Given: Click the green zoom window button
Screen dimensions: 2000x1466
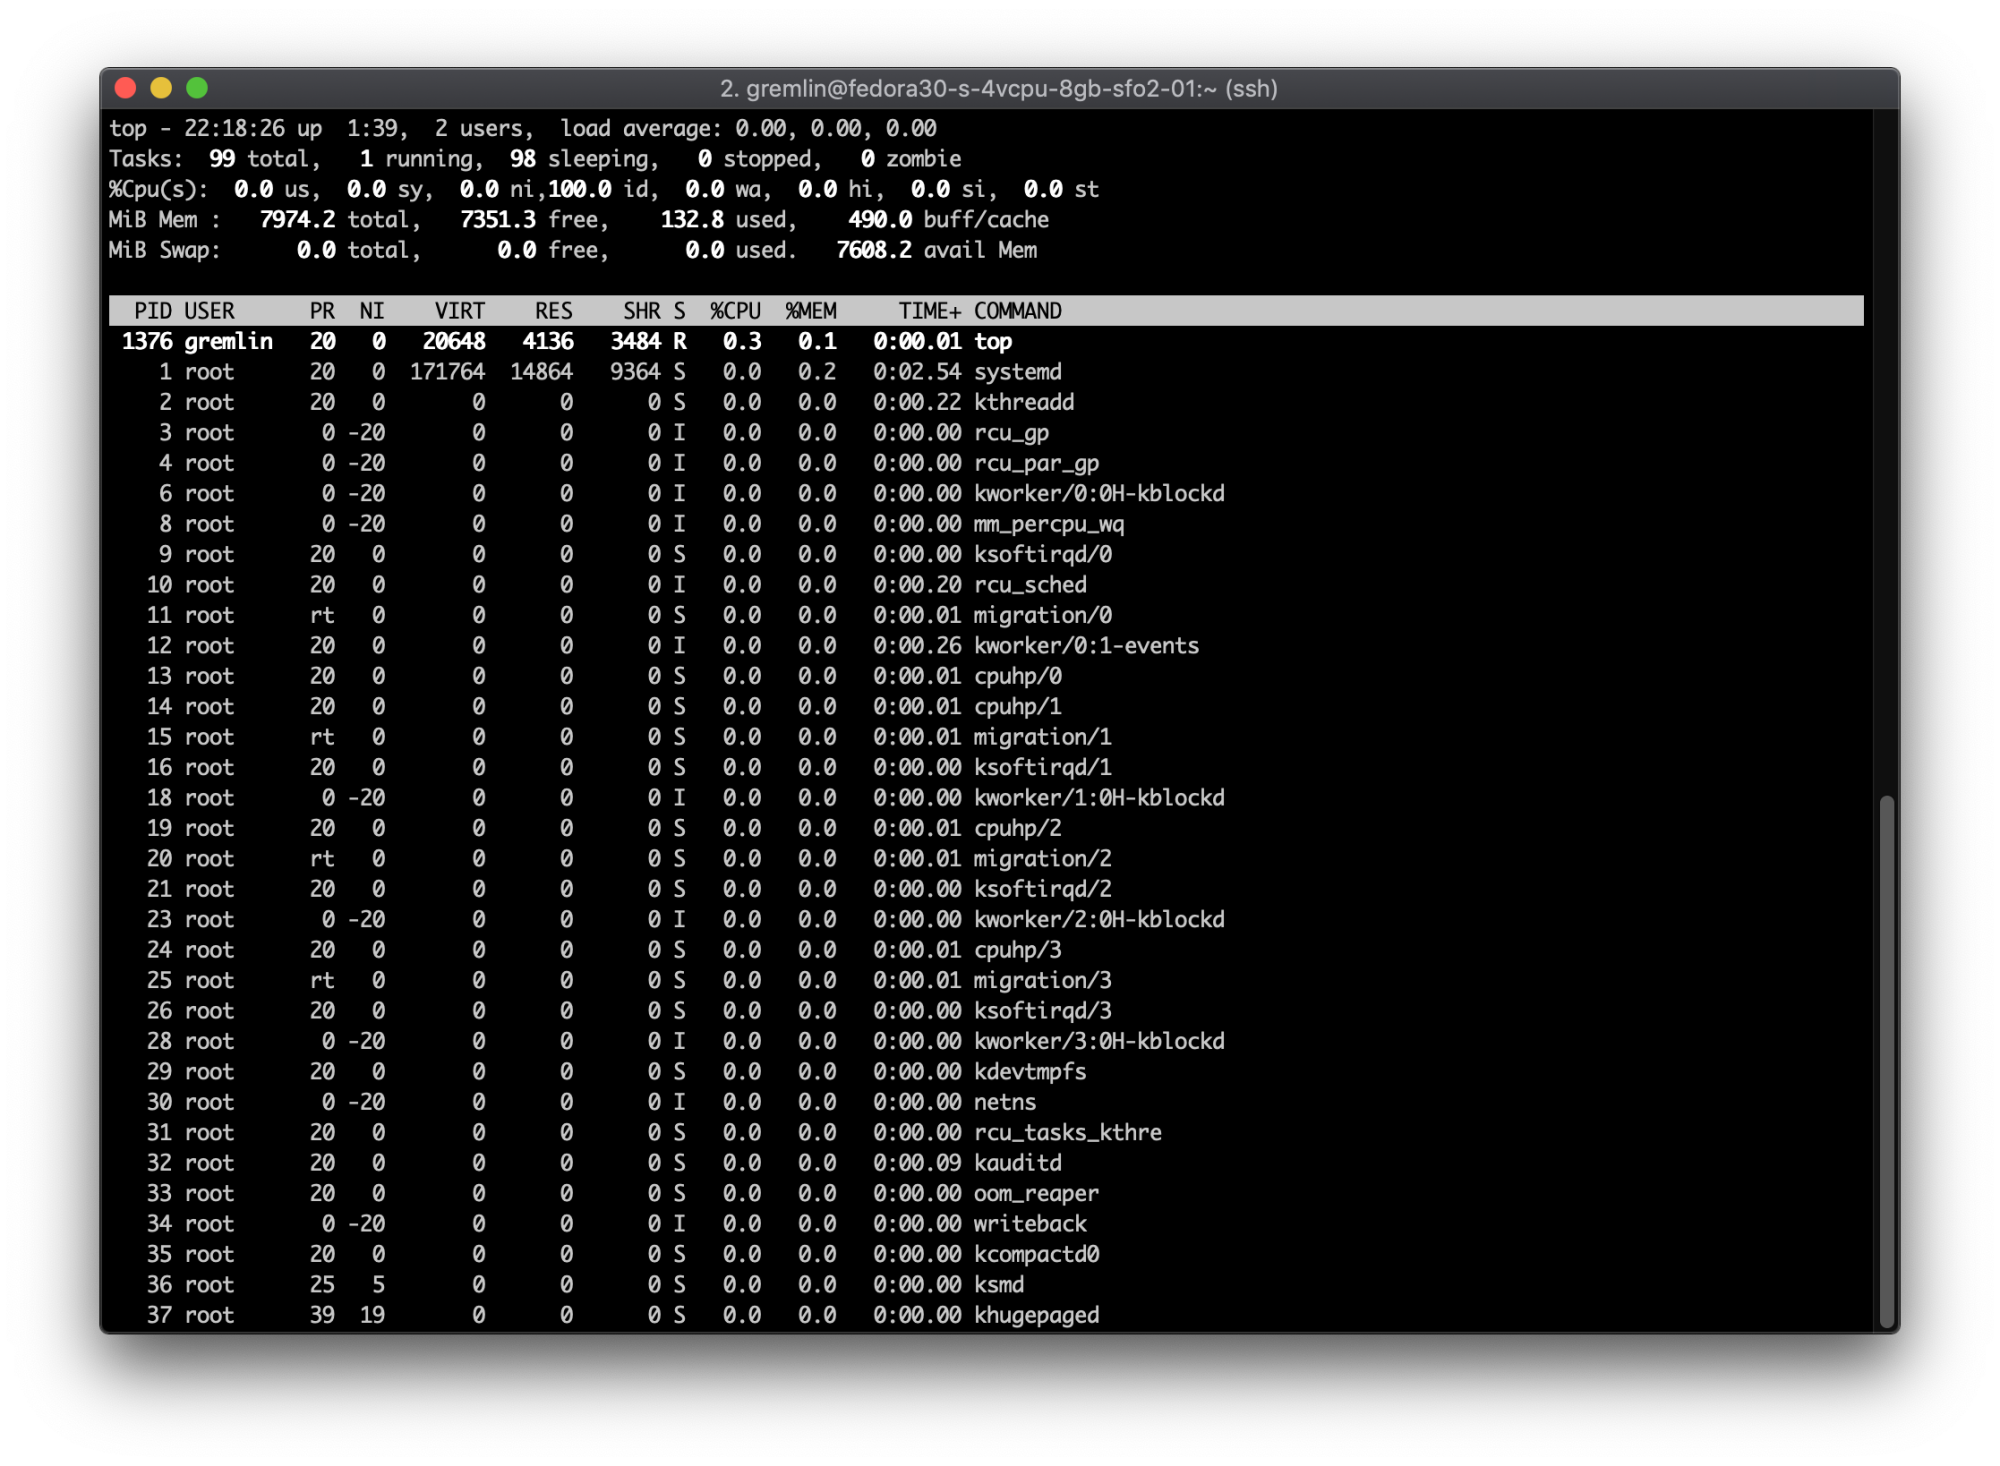Looking at the screenshot, I should pos(197,88).
